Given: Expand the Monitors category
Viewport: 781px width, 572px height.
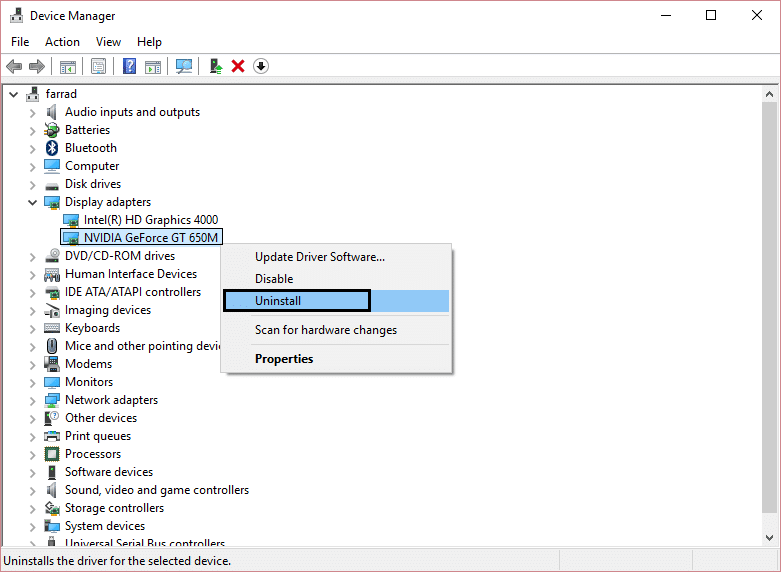Looking at the screenshot, I should (32, 383).
